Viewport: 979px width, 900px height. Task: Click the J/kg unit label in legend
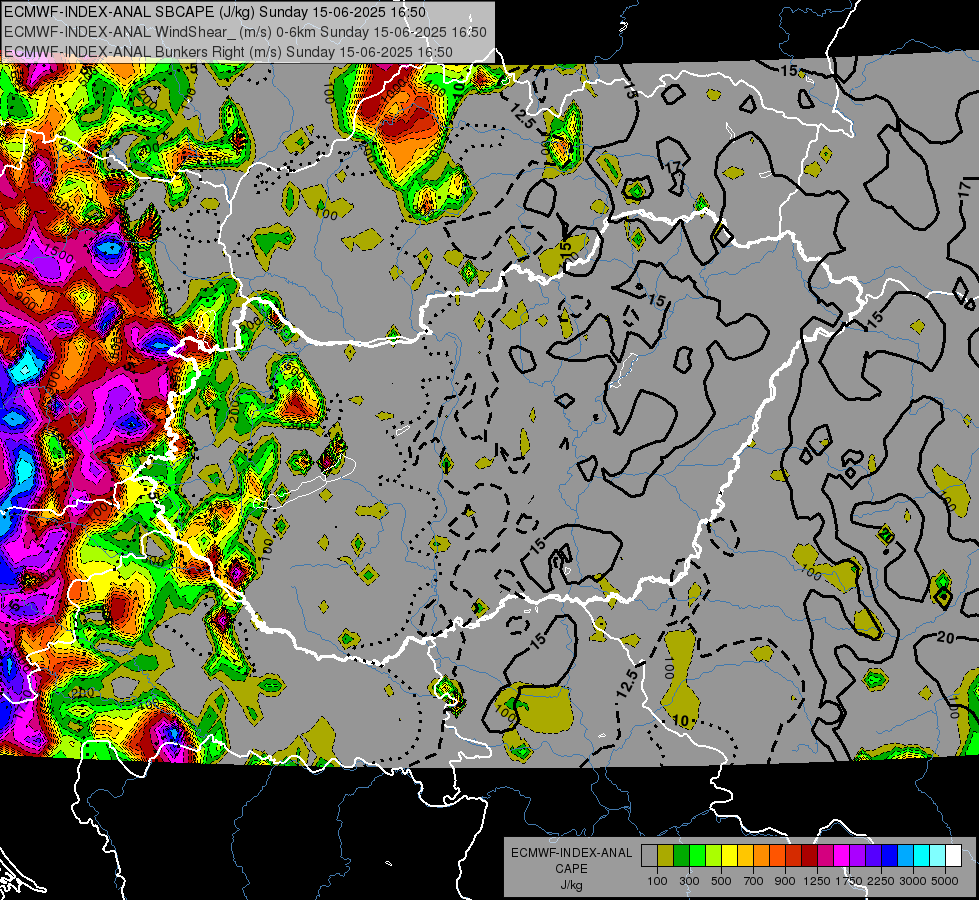[x=571, y=885]
